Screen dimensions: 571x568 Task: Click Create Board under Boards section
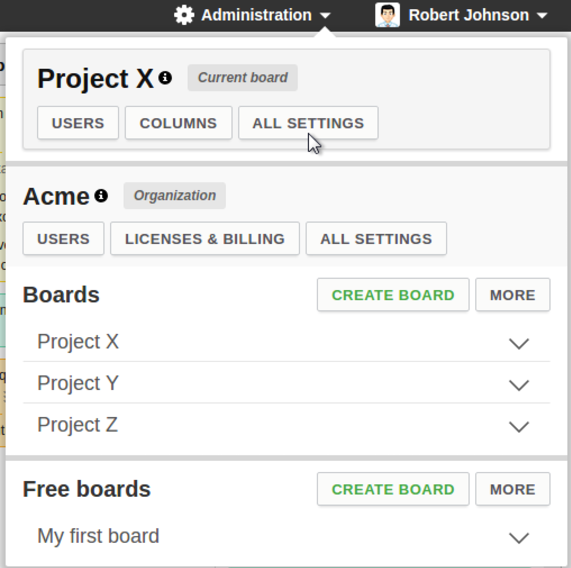click(393, 295)
